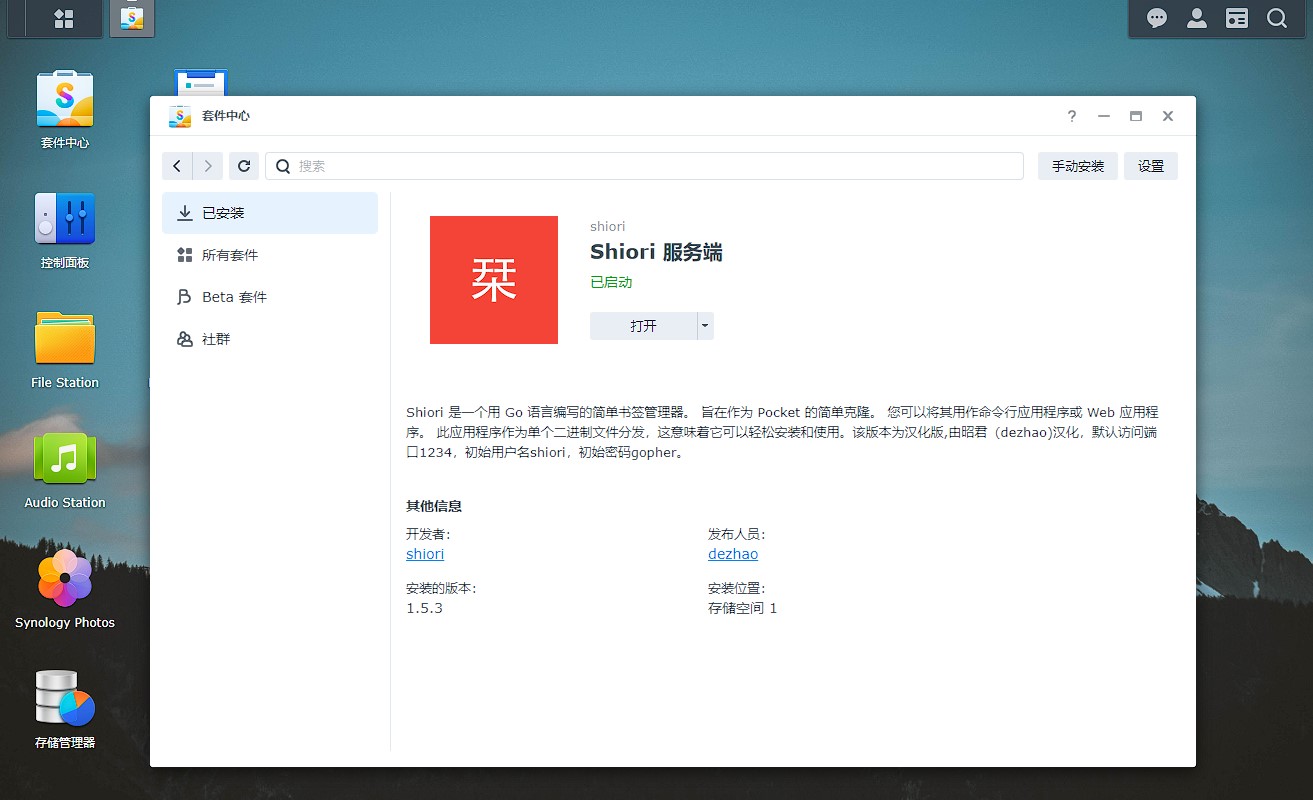Open the notifications chat bubble icon
This screenshot has height=800, width=1313.
[1157, 18]
